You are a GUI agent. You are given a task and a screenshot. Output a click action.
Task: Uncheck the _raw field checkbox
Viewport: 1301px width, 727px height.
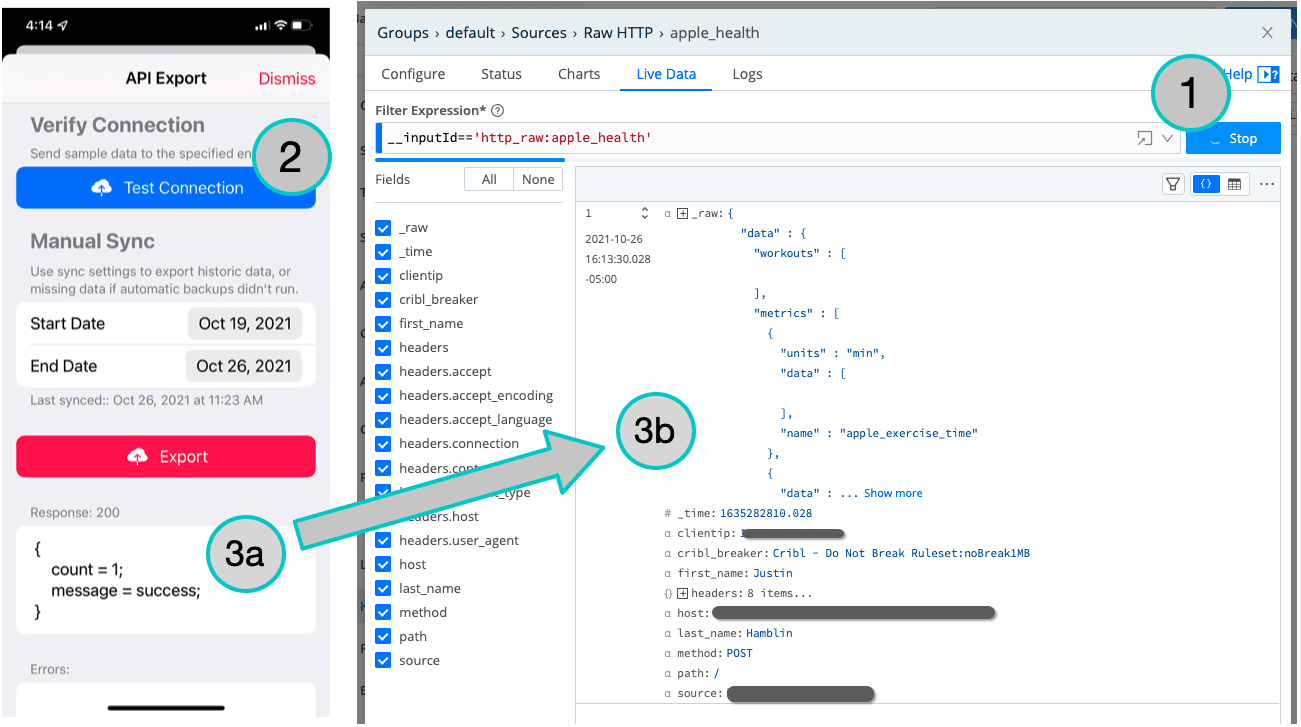tap(383, 228)
